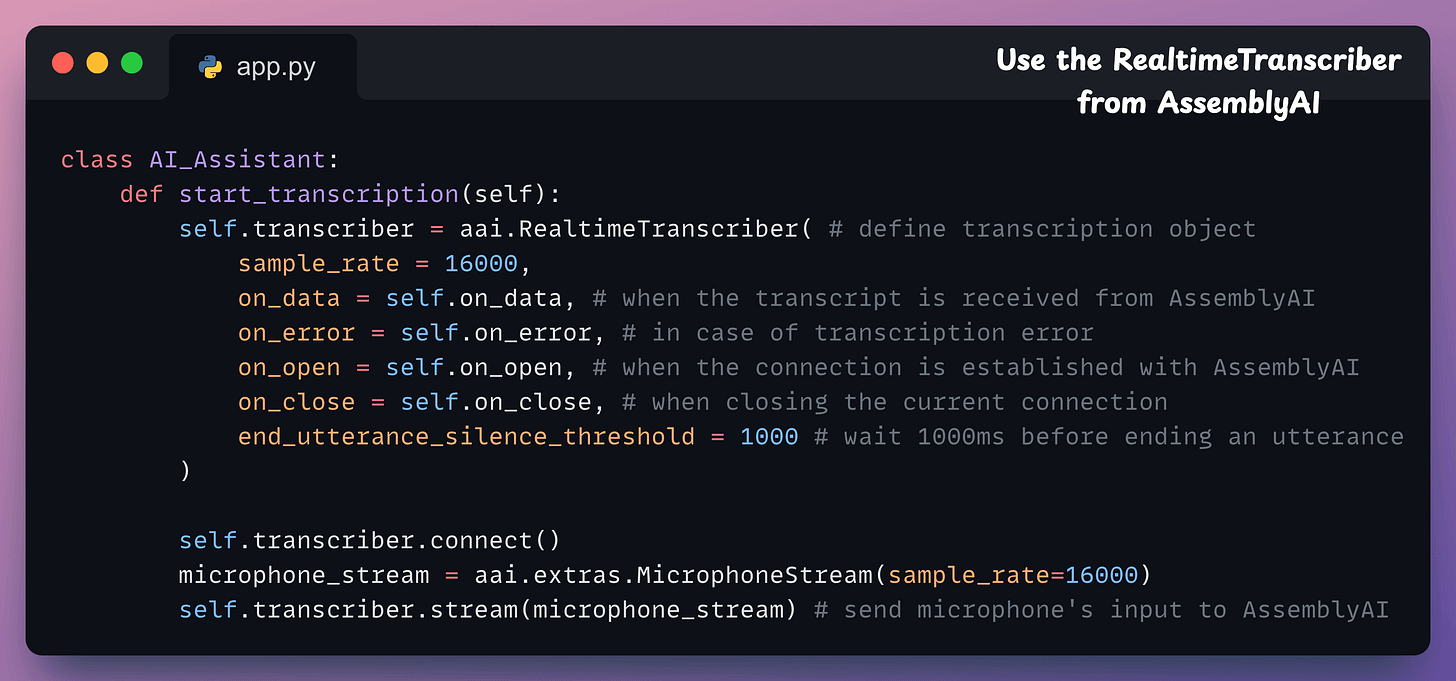Click the on_open keyword argument

pyautogui.click(x=289, y=367)
